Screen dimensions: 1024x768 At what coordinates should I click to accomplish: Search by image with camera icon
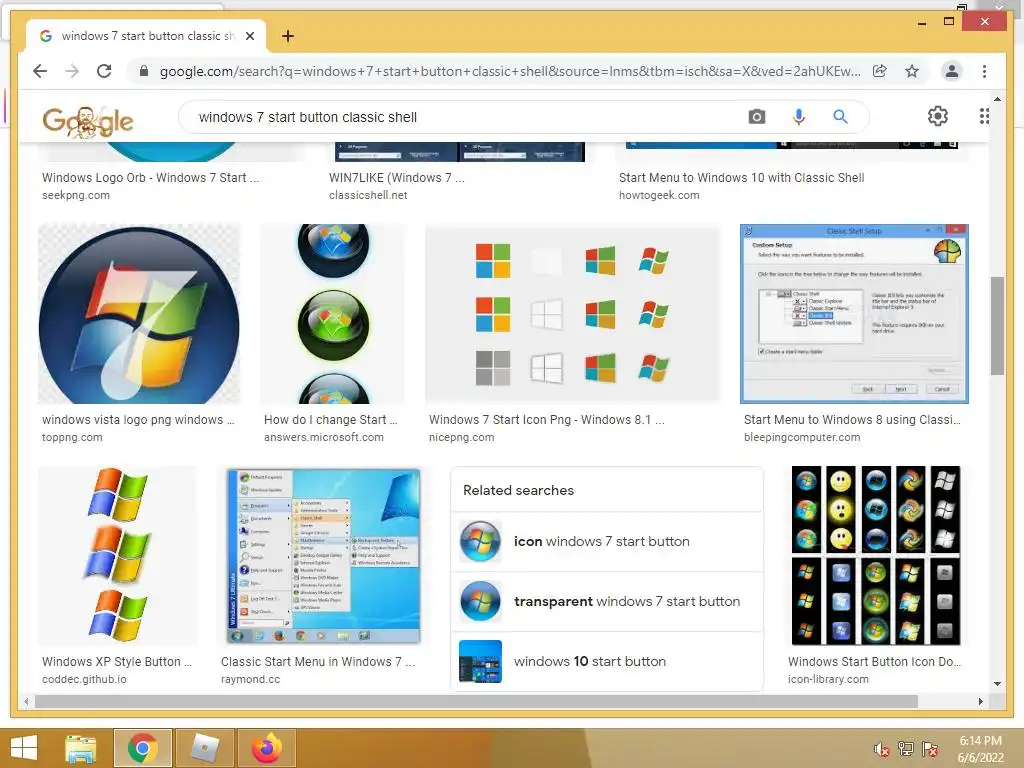point(757,117)
